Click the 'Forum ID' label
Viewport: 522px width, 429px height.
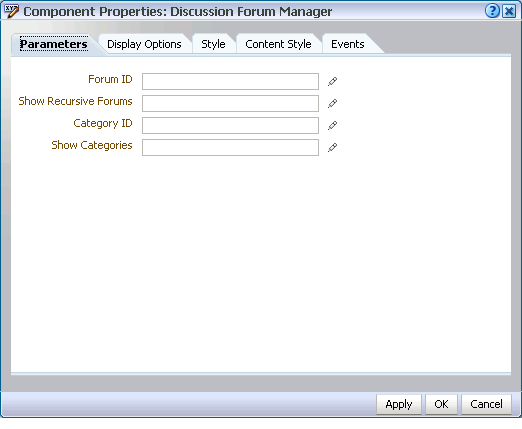tap(110, 79)
